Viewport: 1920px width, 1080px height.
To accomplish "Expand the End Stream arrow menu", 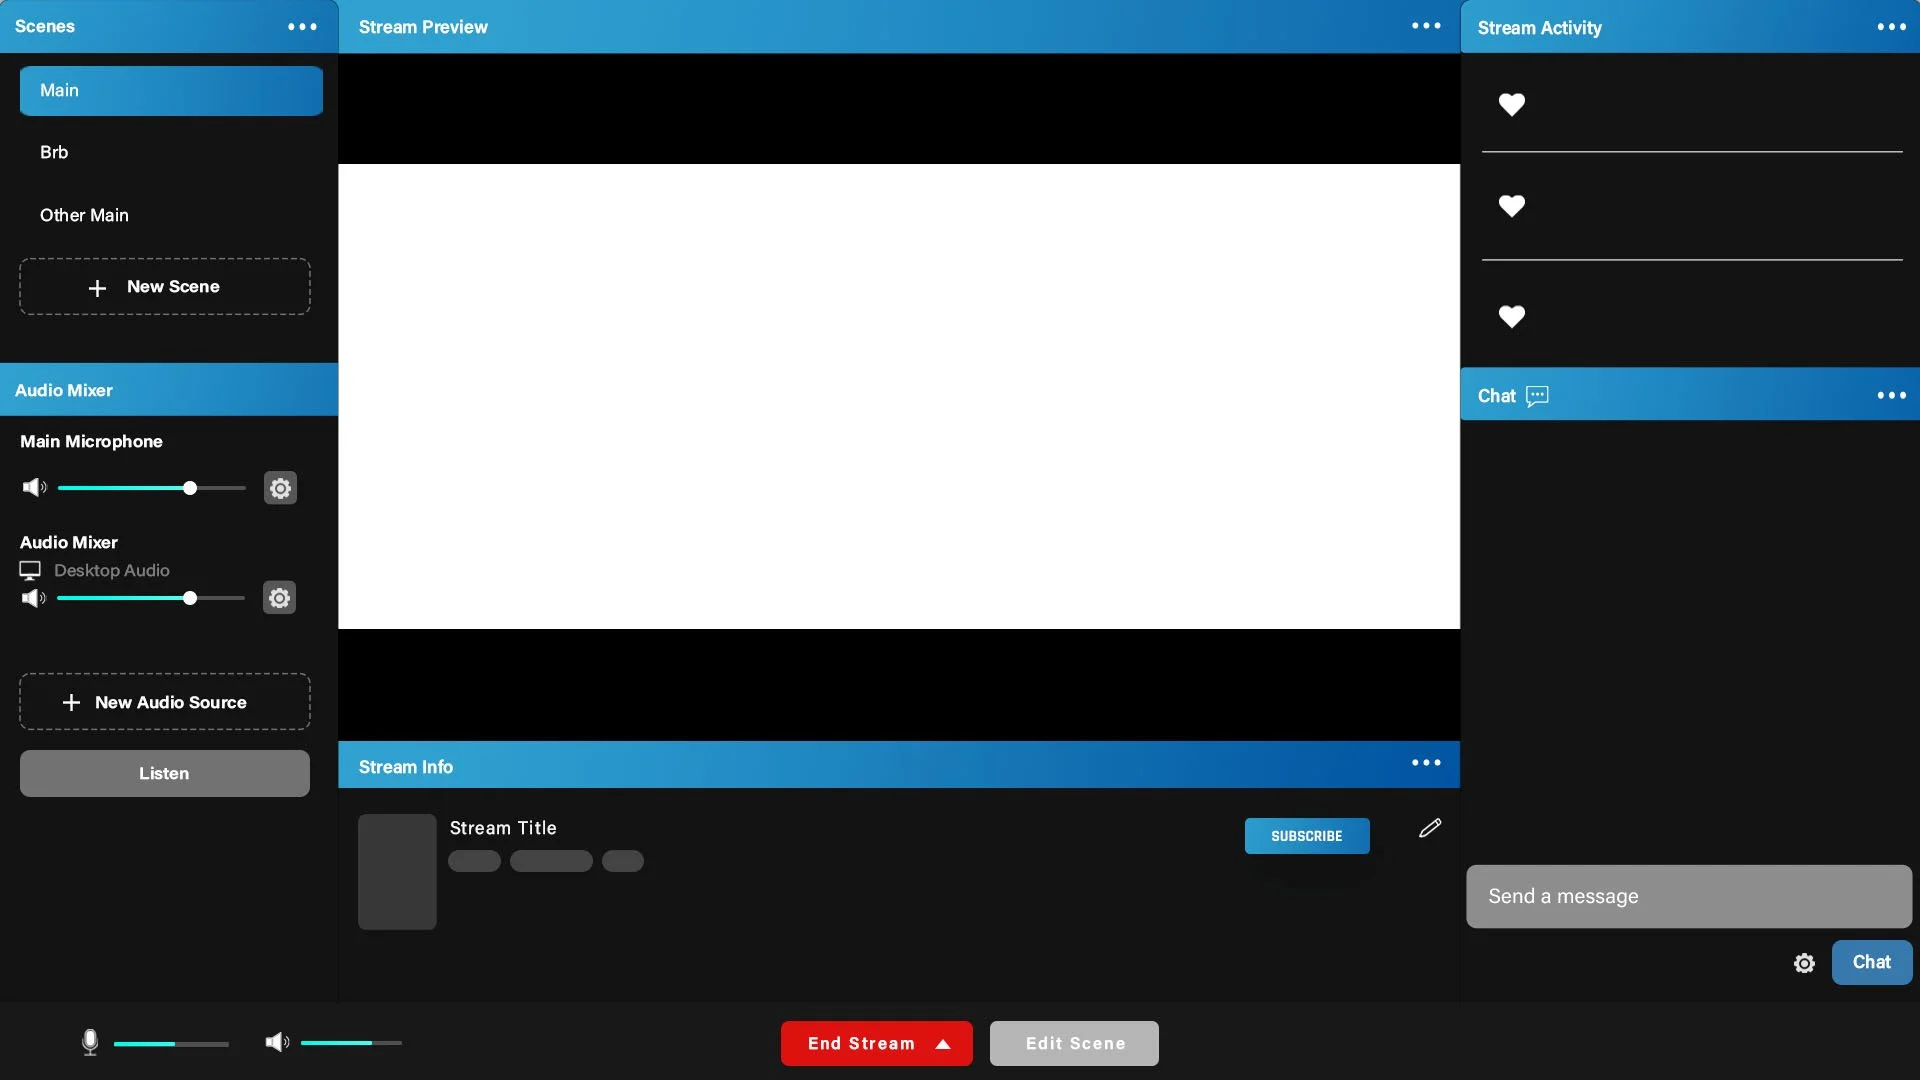I will tap(943, 1044).
